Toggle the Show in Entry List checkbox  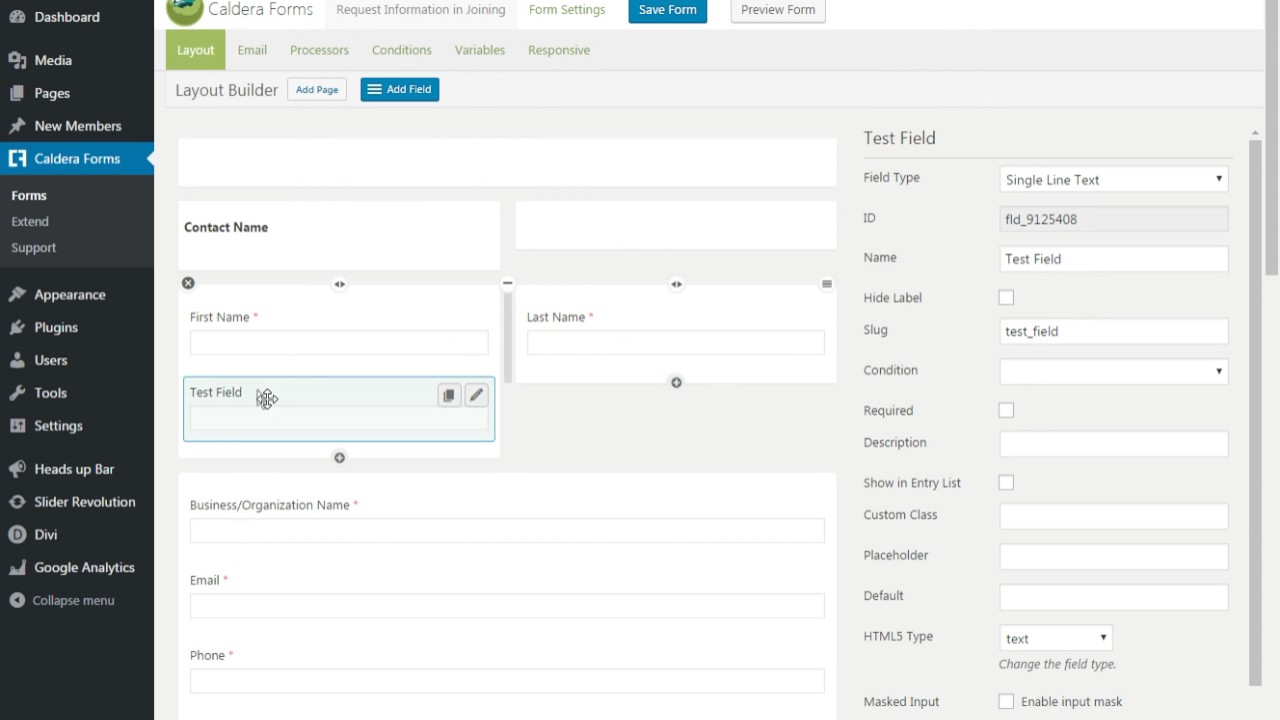(x=1006, y=482)
